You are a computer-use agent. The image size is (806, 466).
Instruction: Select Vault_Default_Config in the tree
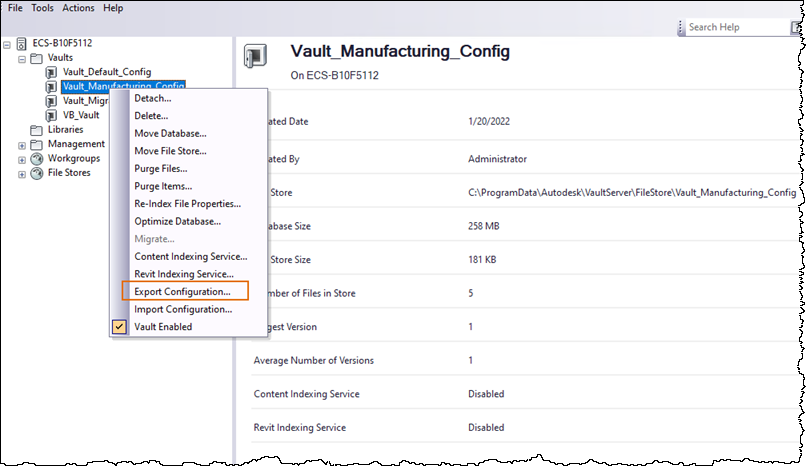(x=107, y=72)
